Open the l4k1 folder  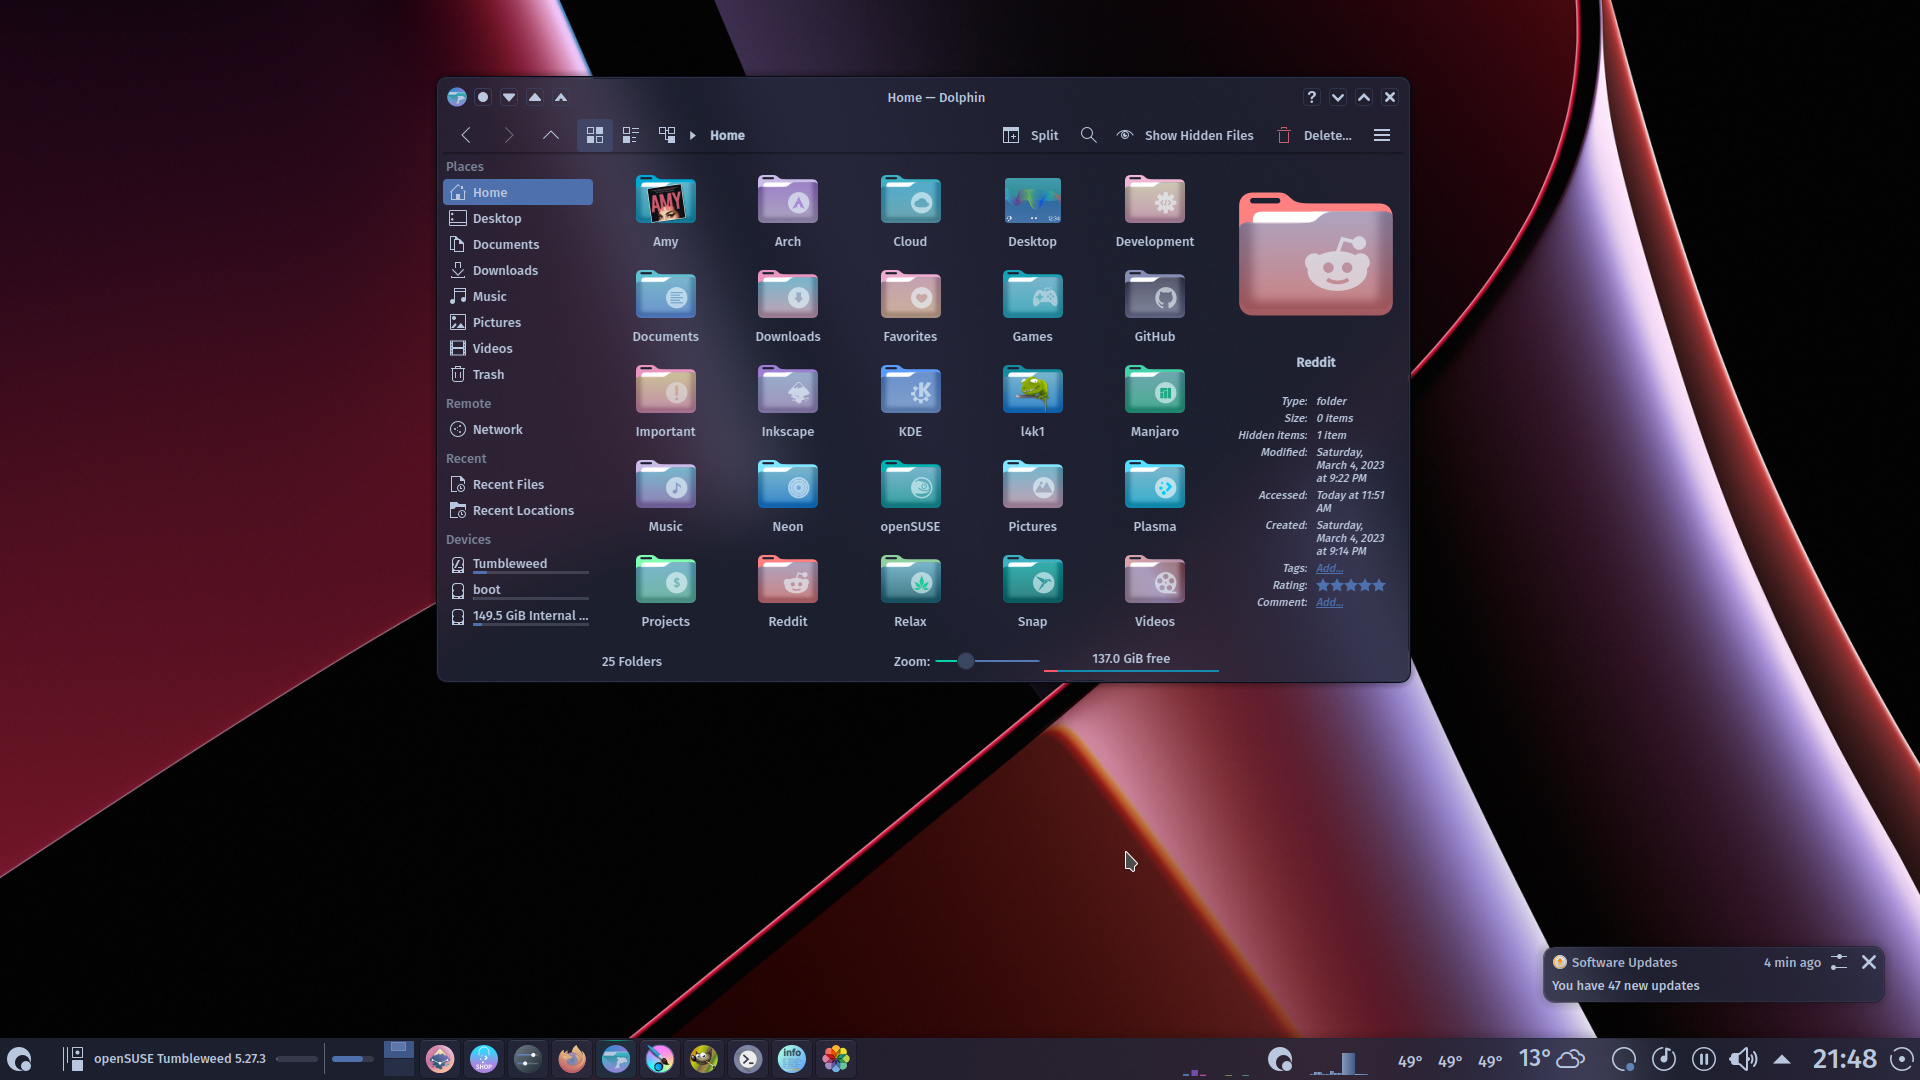[1032, 402]
